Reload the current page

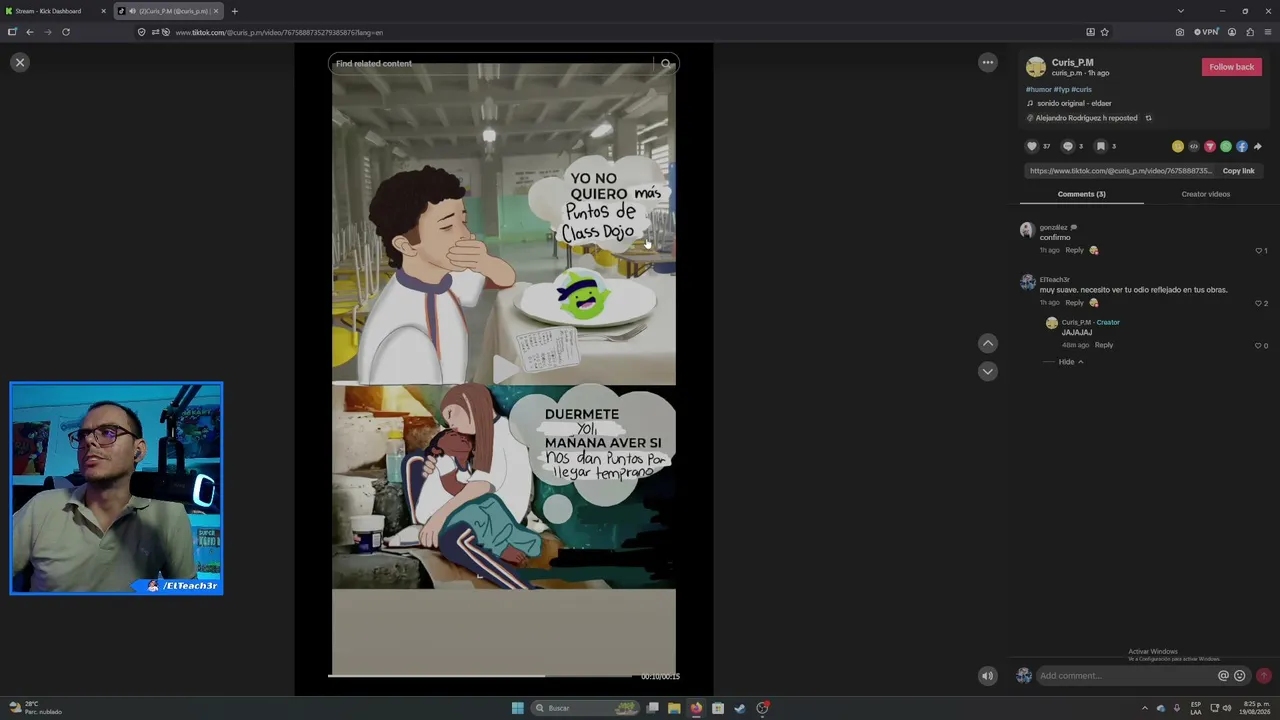coord(66,32)
